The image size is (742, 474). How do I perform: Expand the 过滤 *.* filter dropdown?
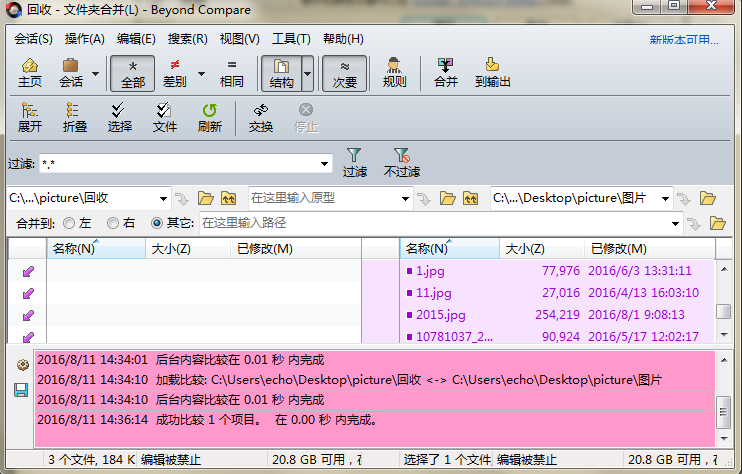click(324, 164)
